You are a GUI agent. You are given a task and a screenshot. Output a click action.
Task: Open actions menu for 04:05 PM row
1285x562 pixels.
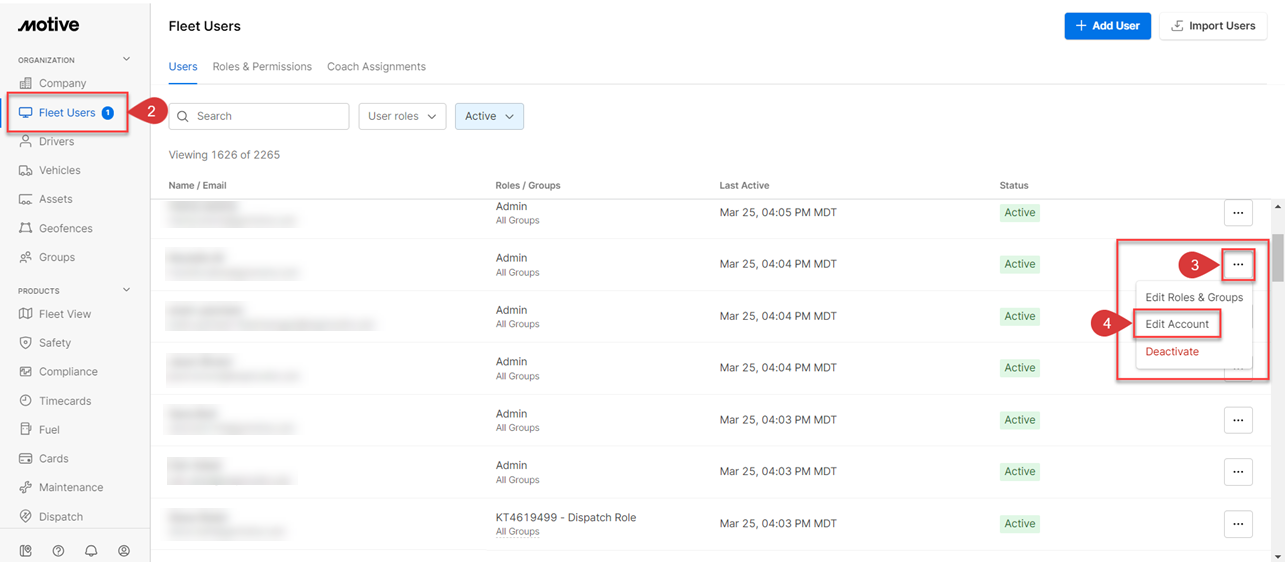tap(1238, 212)
